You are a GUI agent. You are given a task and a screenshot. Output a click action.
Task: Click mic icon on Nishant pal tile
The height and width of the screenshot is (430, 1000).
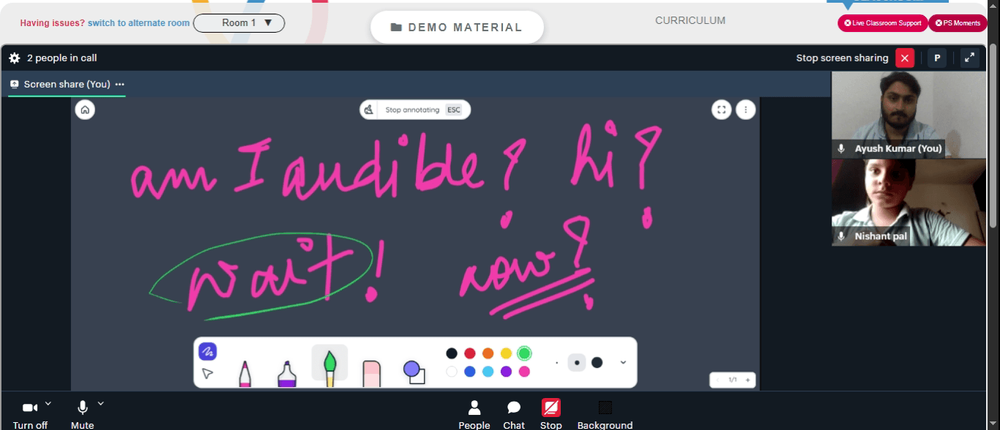pos(841,236)
